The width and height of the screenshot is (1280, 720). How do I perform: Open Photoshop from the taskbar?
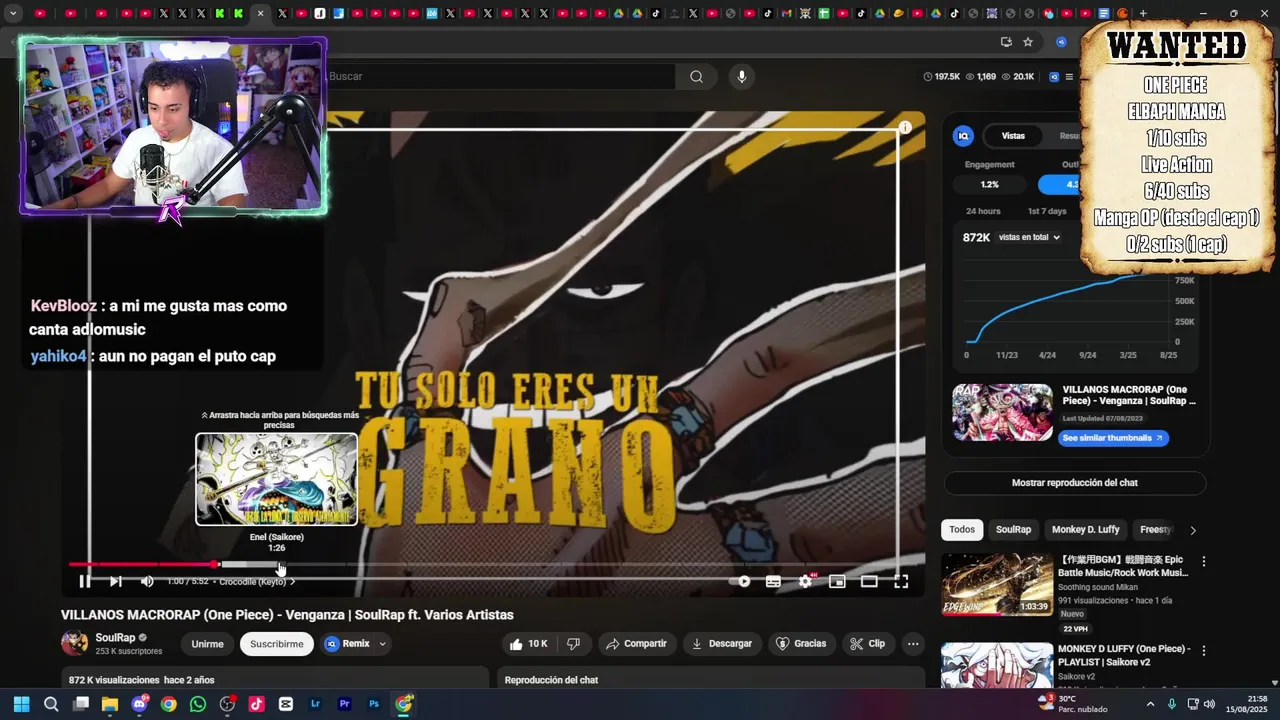click(374, 704)
